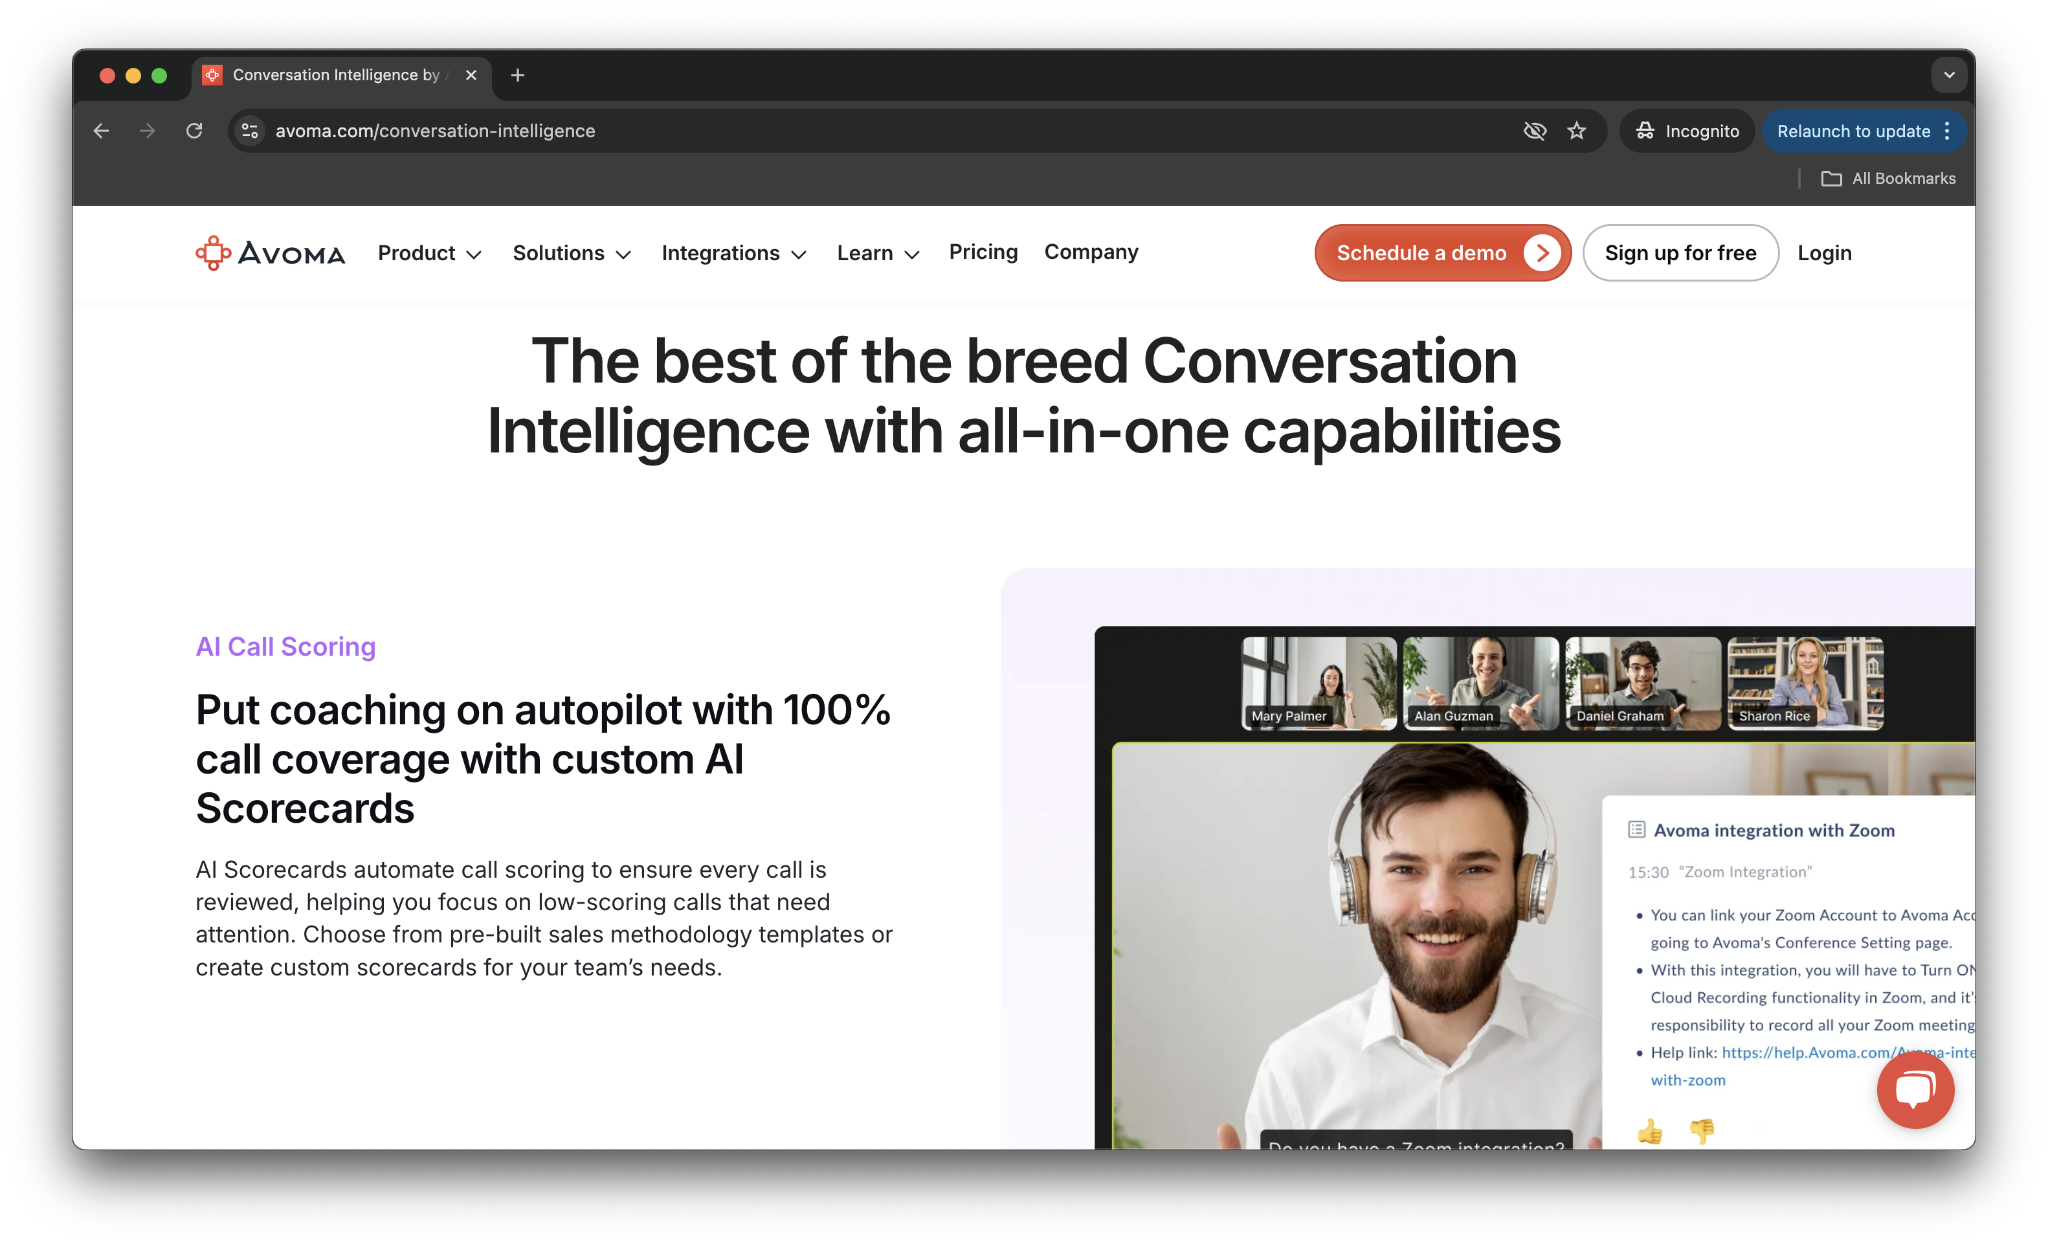Select Sharon Rice's video thumbnail
This screenshot has width=2048, height=1245.
[1805, 683]
